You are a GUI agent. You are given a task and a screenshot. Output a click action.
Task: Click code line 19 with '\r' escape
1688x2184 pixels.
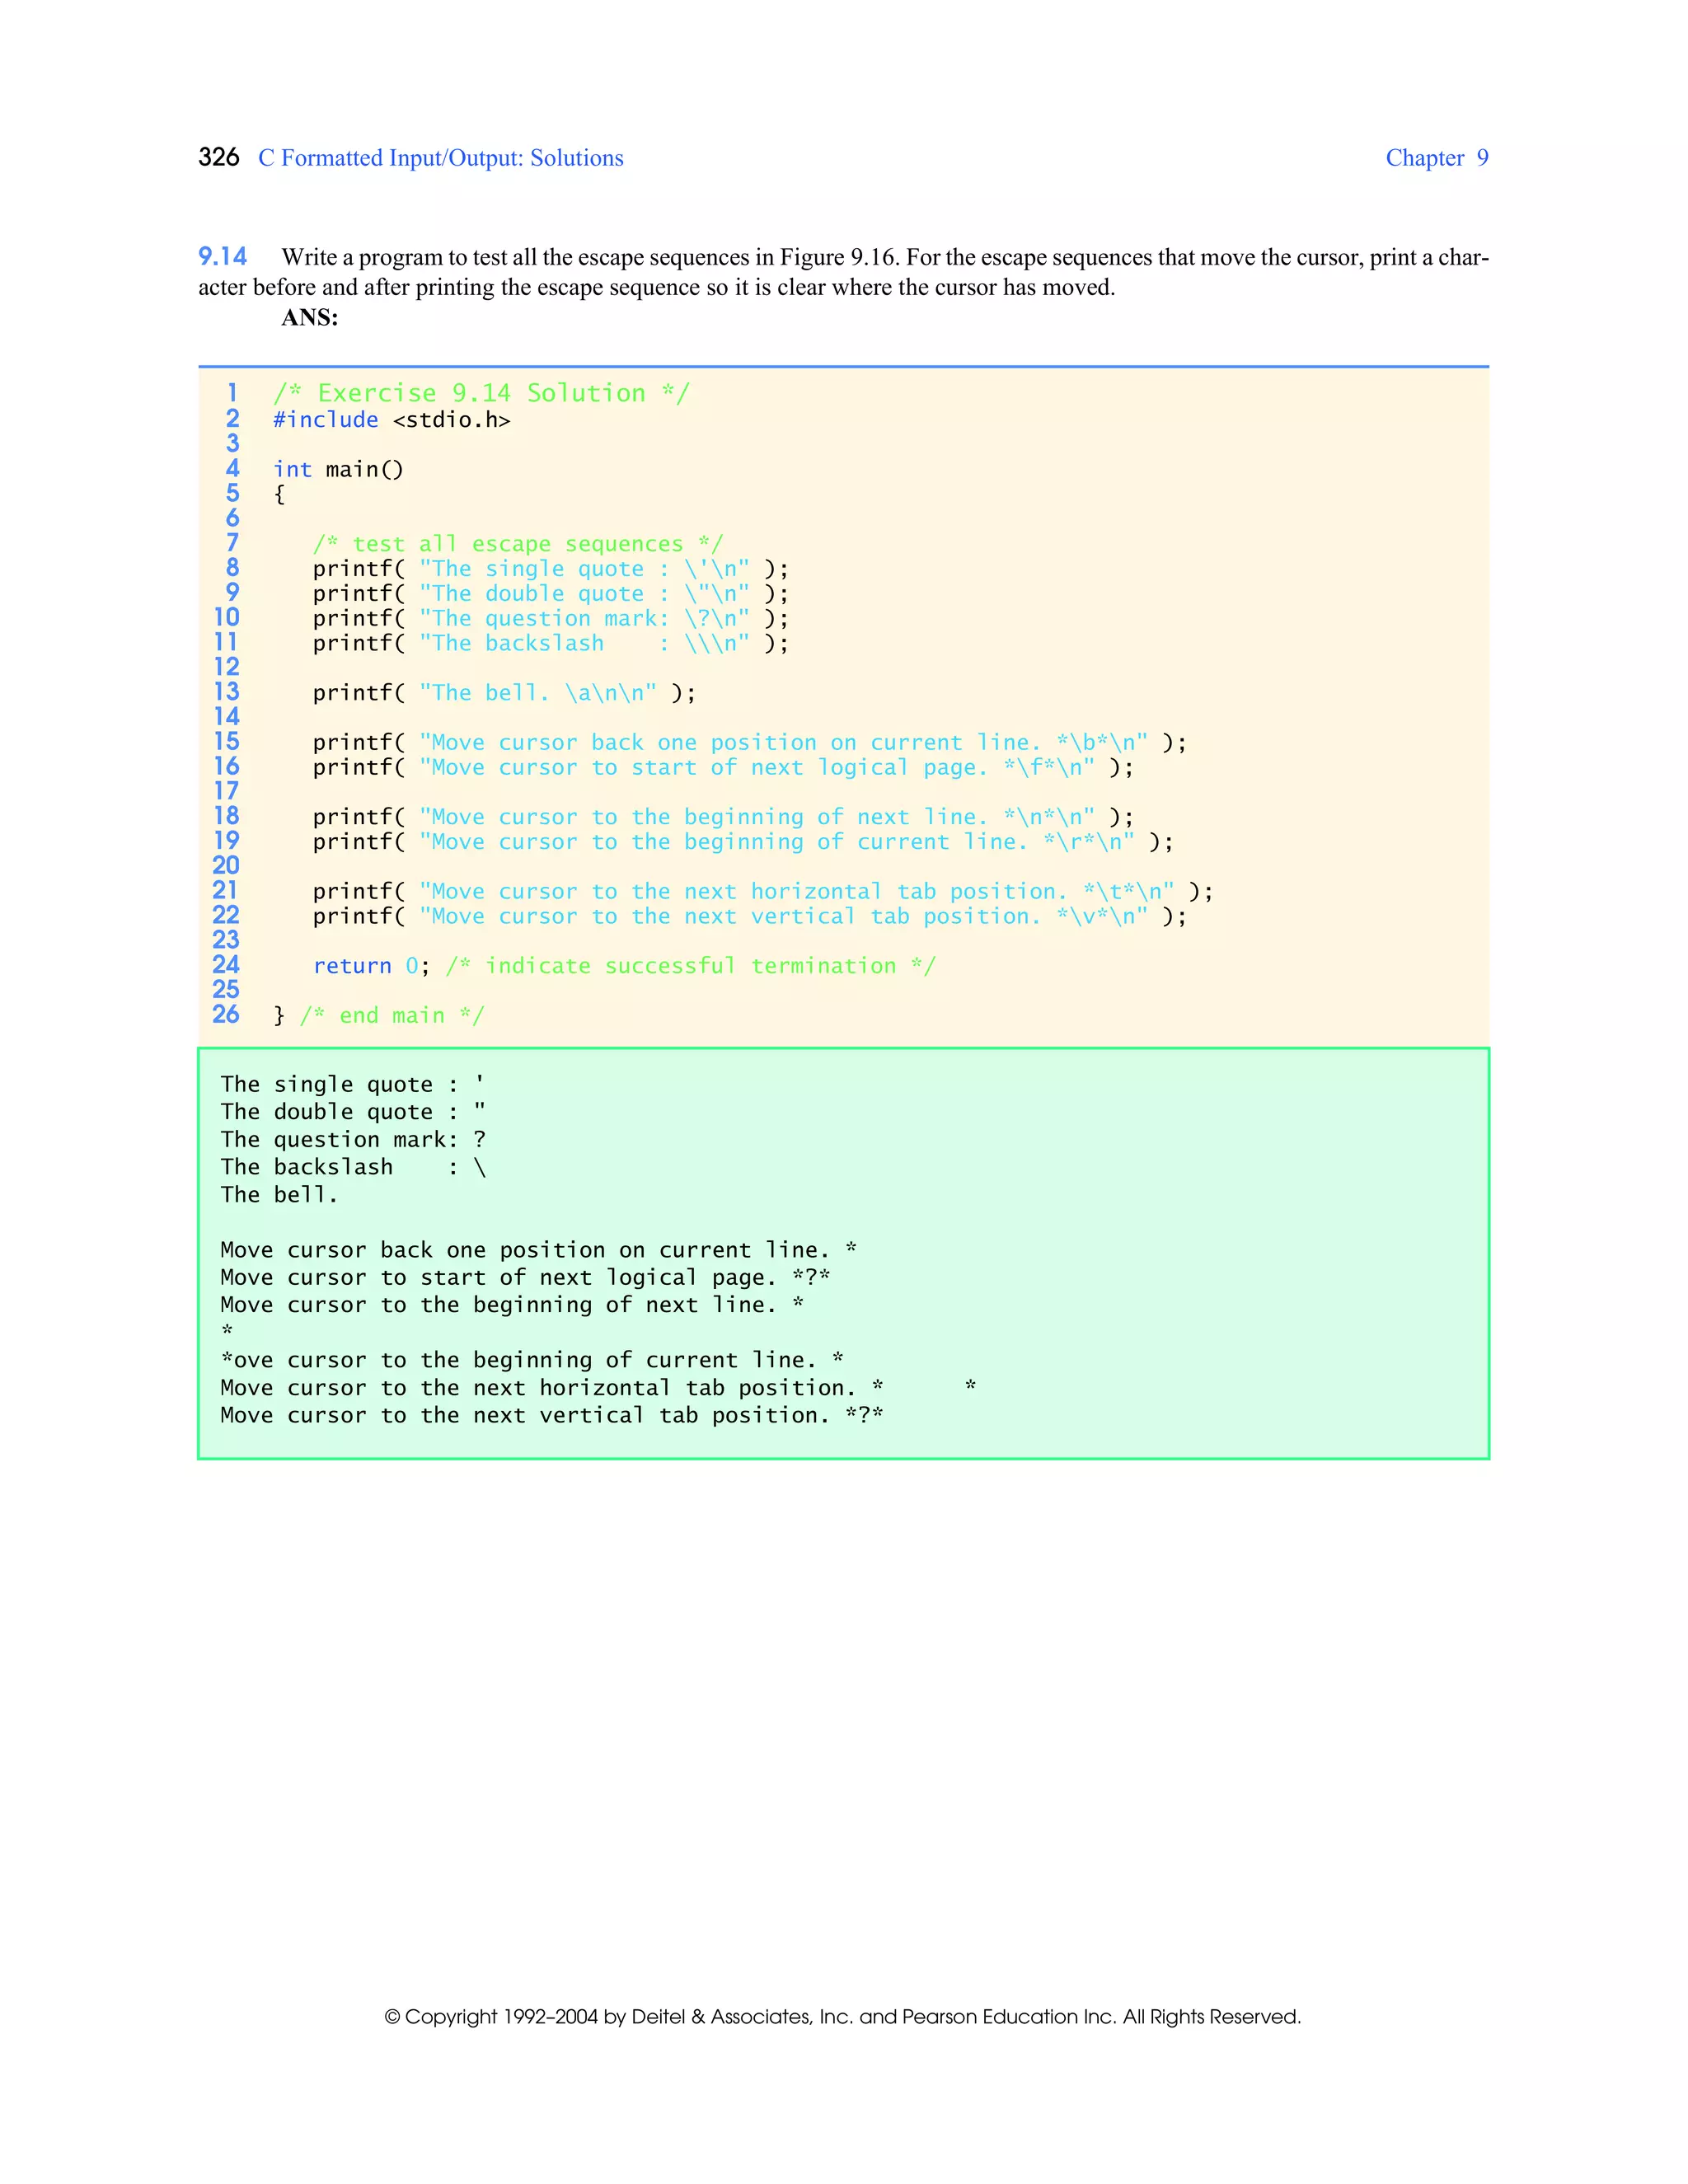(743, 842)
